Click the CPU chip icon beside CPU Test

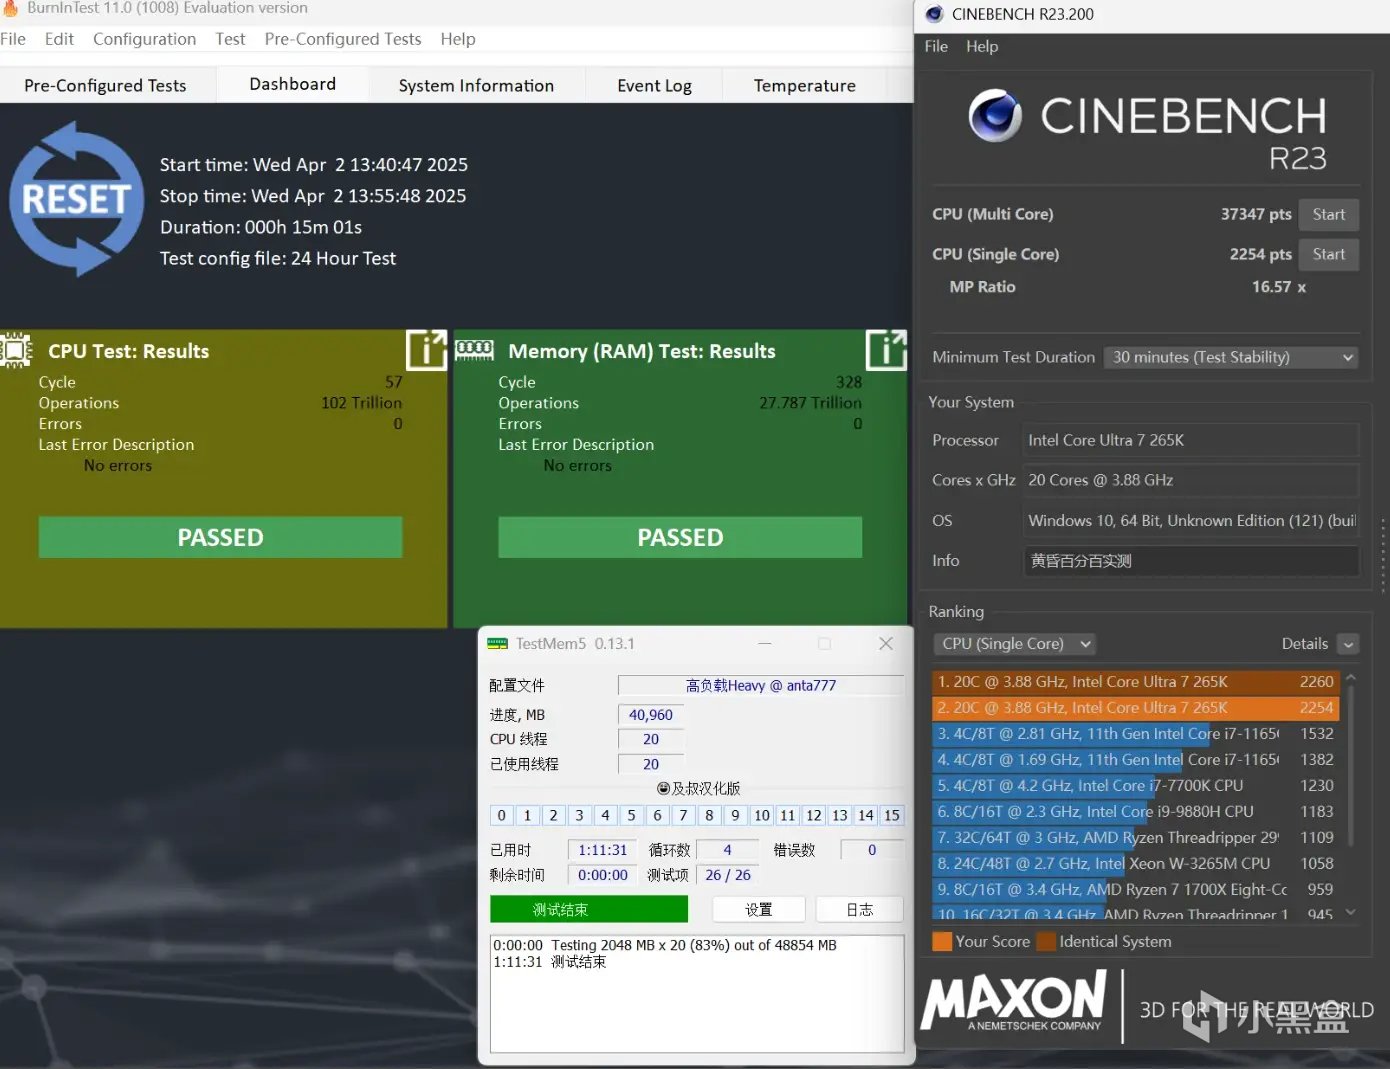[16, 350]
